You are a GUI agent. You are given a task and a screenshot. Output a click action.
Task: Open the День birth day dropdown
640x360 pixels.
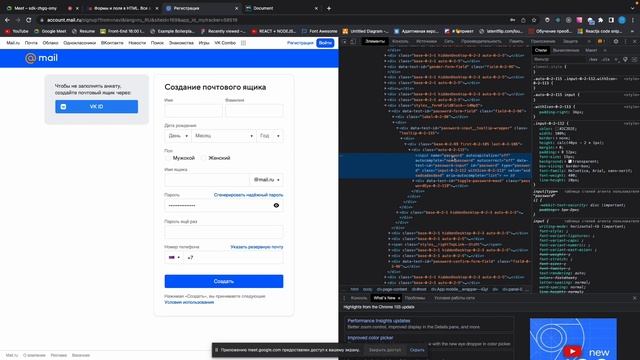(x=177, y=136)
